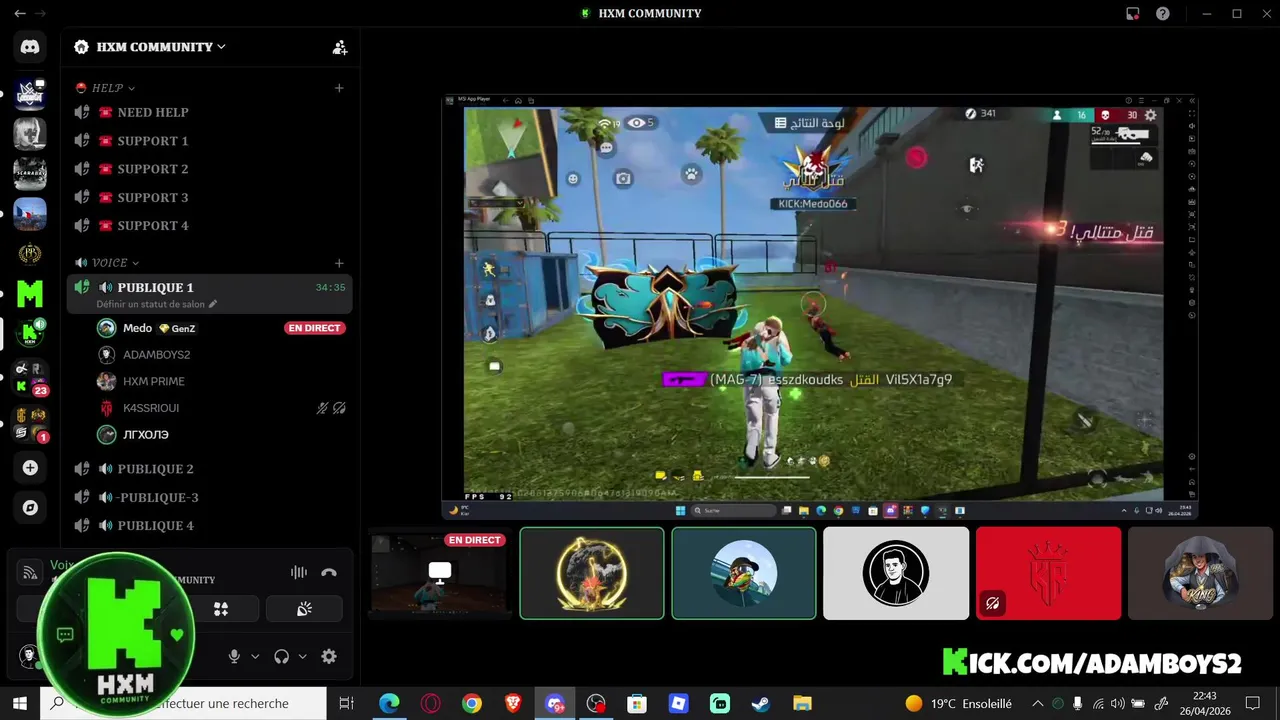
Task: Edit the channel status pencil icon
Action: pyautogui.click(x=213, y=304)
